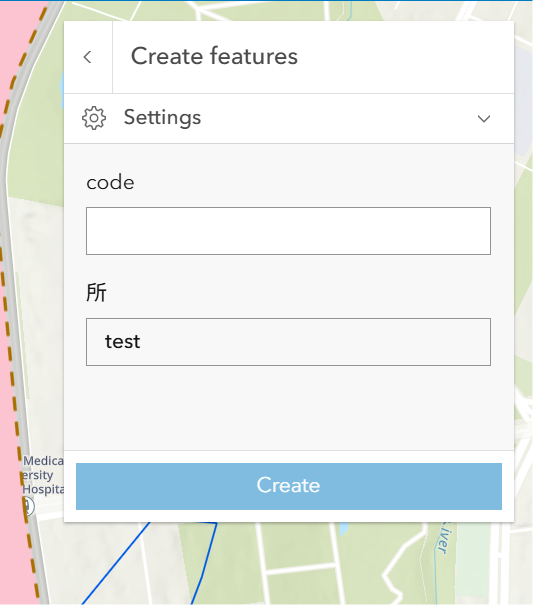Viewport: 533px width, 605px height.
Task: Expand the Settings section chevron
Action: pos(484,118)
